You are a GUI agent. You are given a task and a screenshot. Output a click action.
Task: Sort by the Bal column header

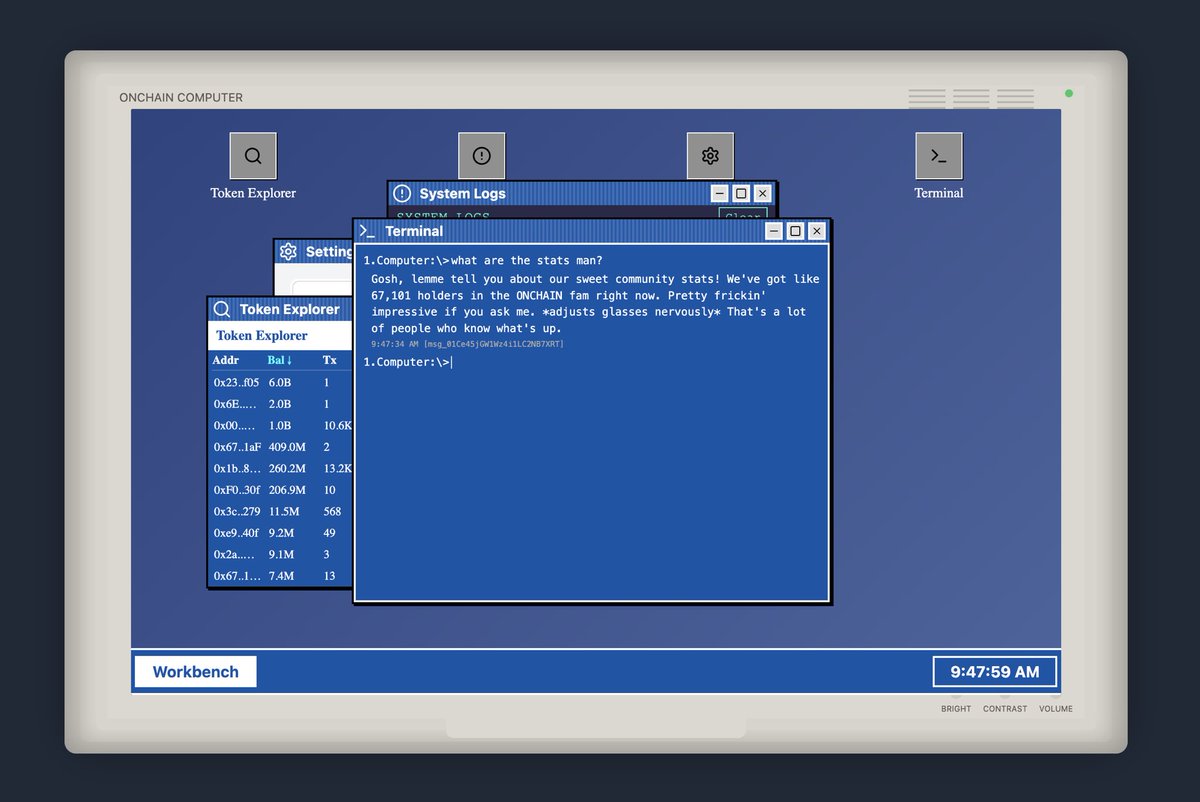point(280,360)
